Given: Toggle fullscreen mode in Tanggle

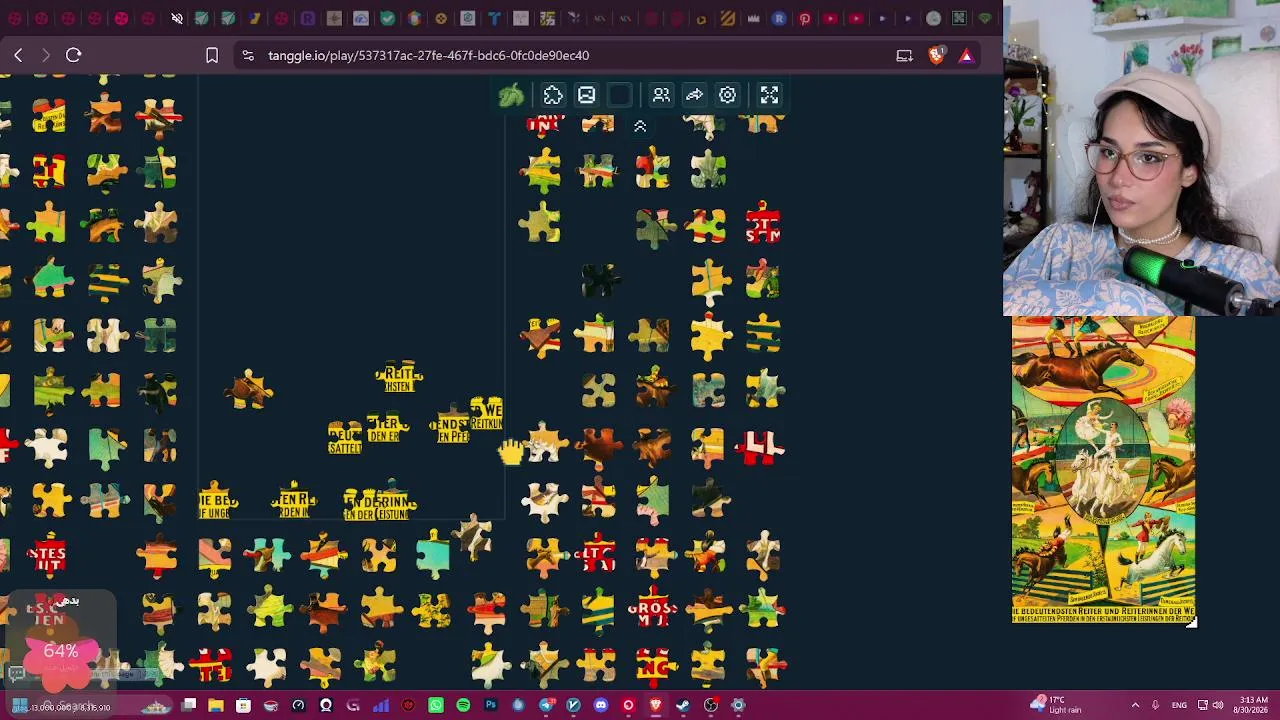Looking at the screenshot, I should tap(769, 95).
